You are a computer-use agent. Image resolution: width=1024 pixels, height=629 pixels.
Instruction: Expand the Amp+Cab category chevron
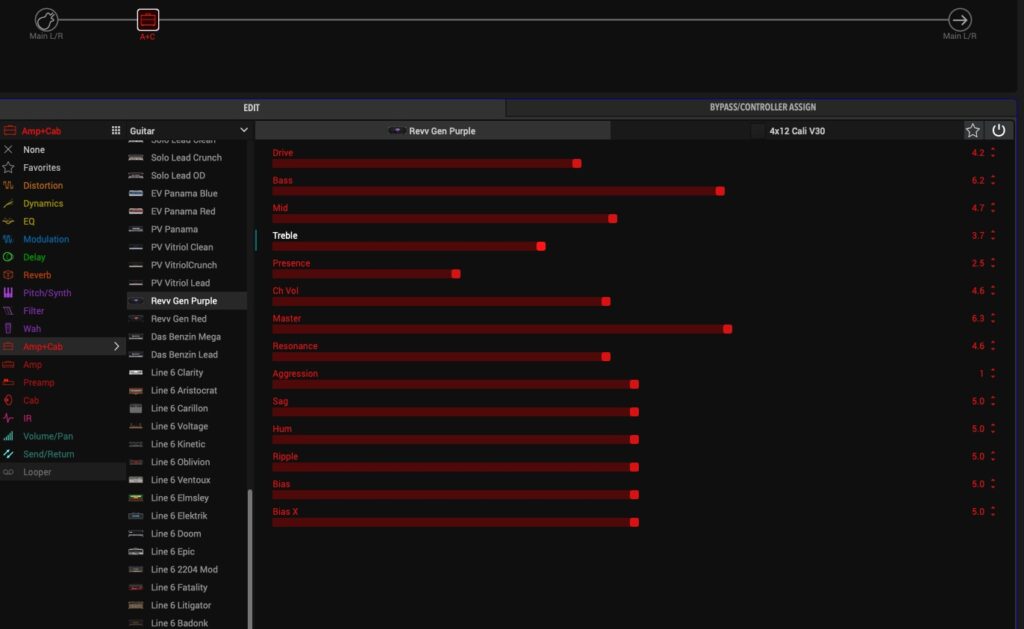tap(116, 347)
